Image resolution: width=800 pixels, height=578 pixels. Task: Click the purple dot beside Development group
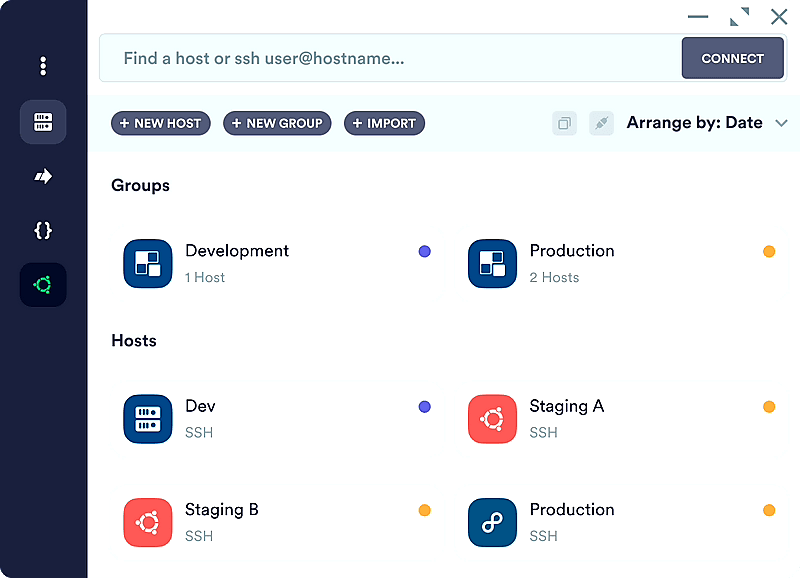pyautogui.click(x=425, y=251)
